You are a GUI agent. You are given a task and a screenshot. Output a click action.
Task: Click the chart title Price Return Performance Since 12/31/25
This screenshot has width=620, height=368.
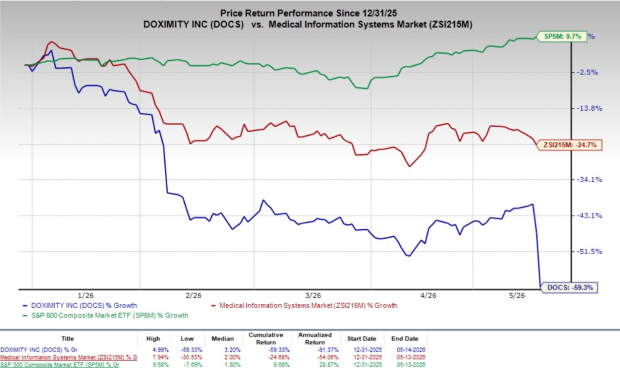coord(308,13)
